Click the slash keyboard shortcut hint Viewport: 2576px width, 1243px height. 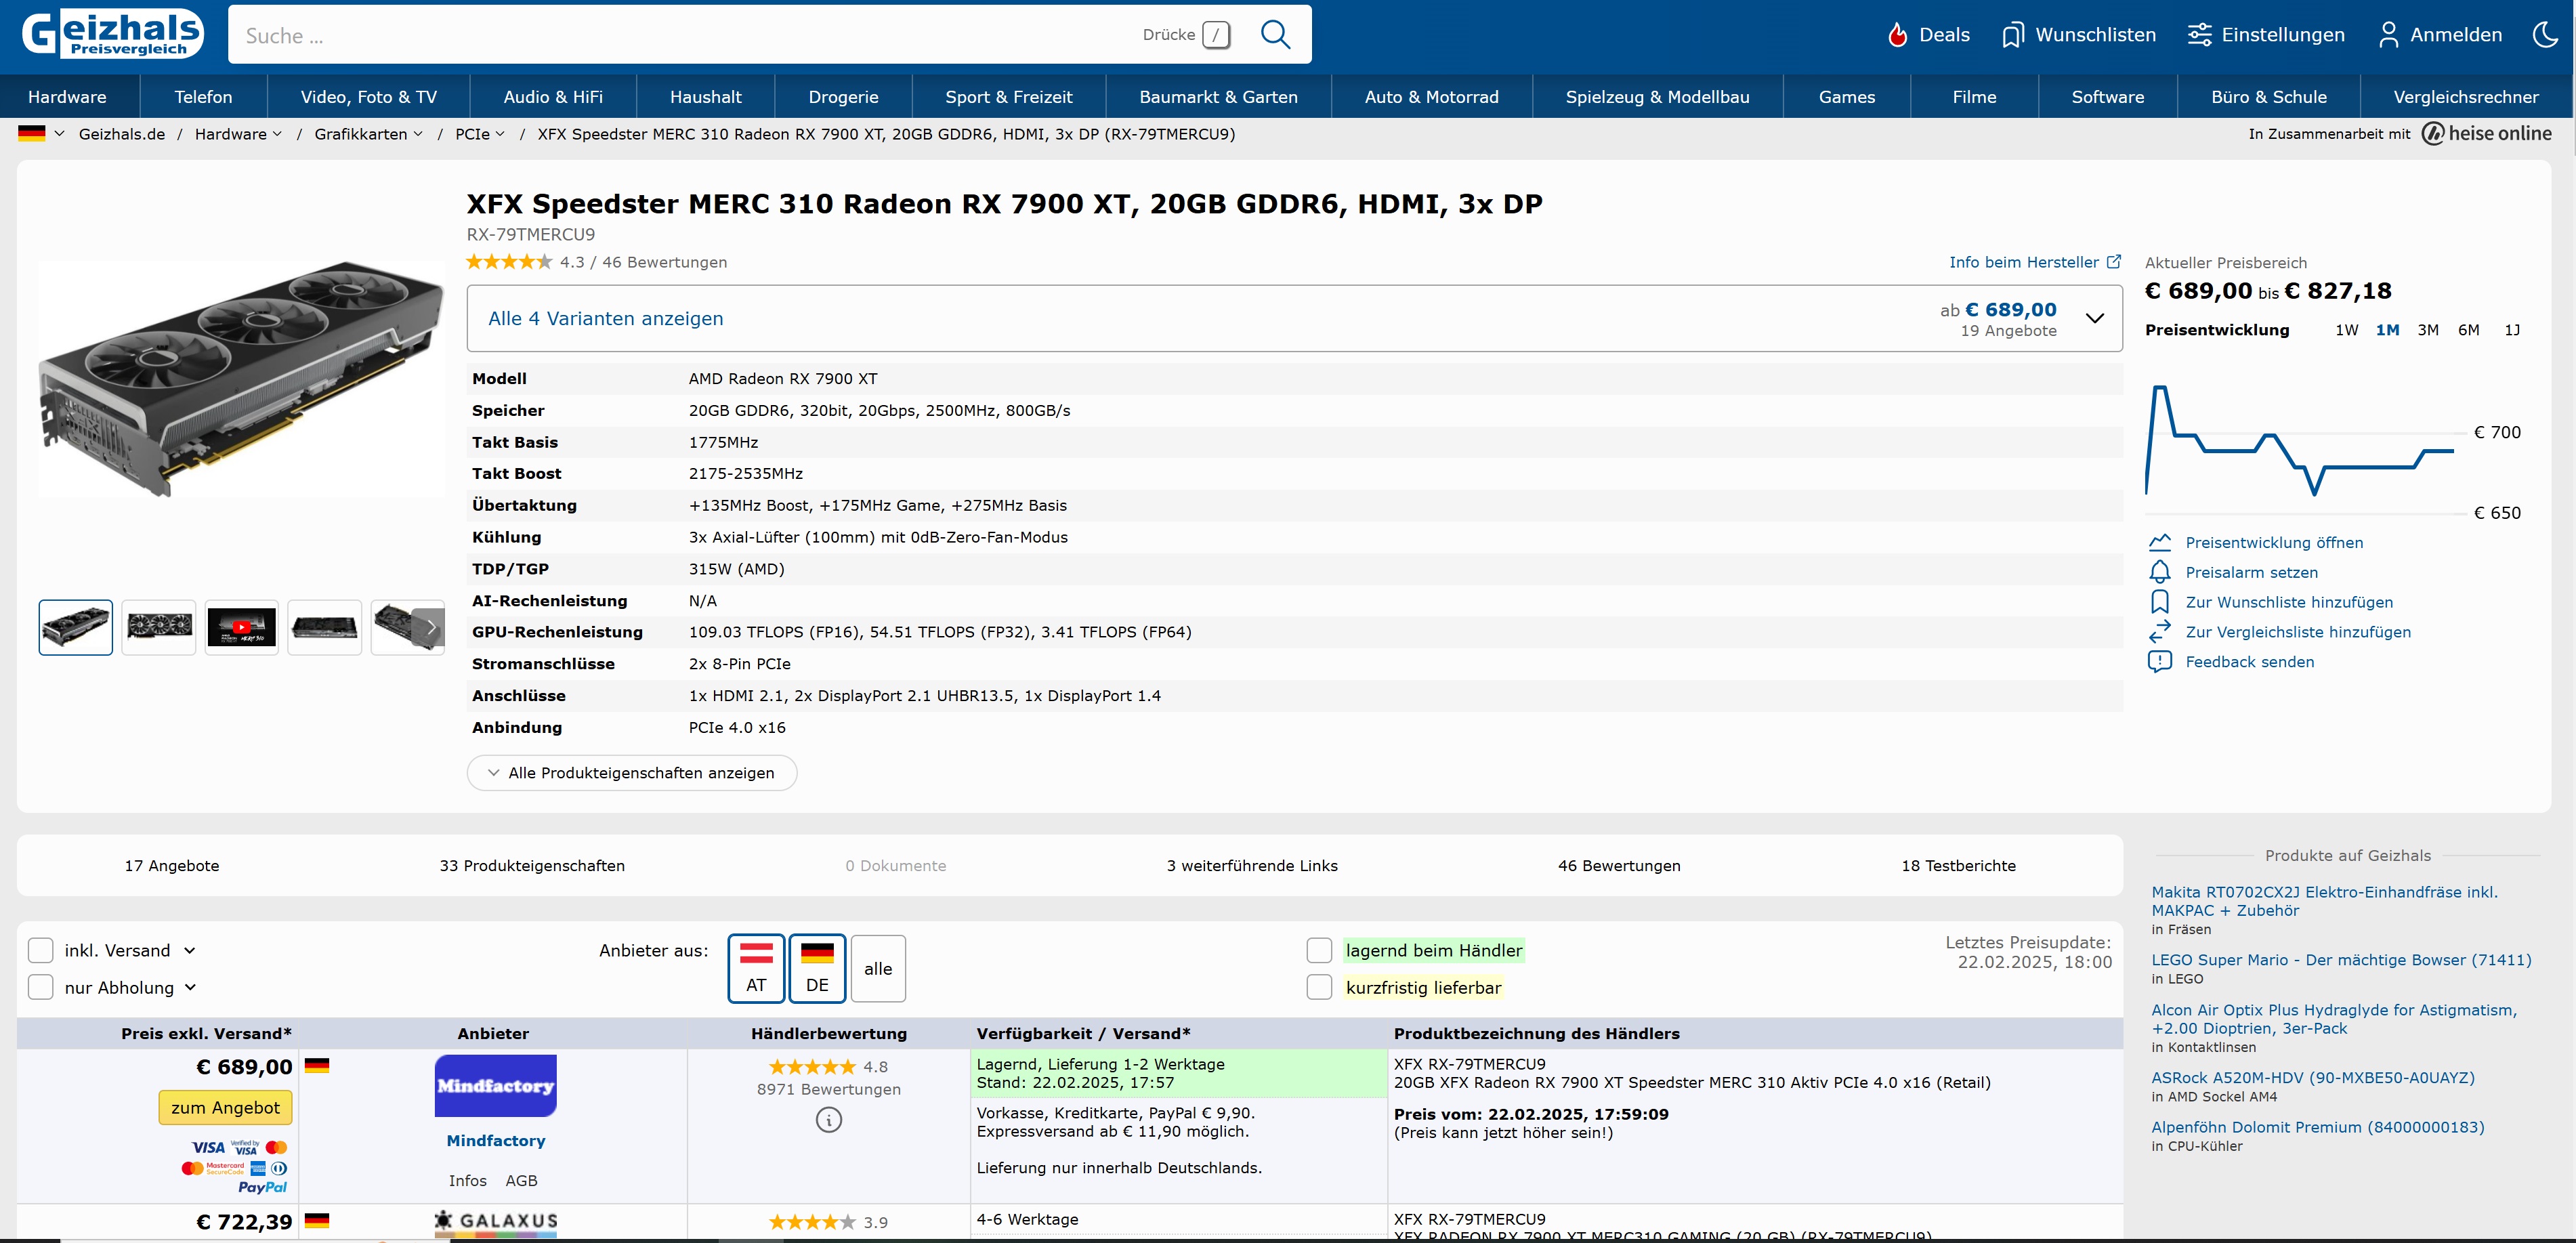pos(1216,35)
